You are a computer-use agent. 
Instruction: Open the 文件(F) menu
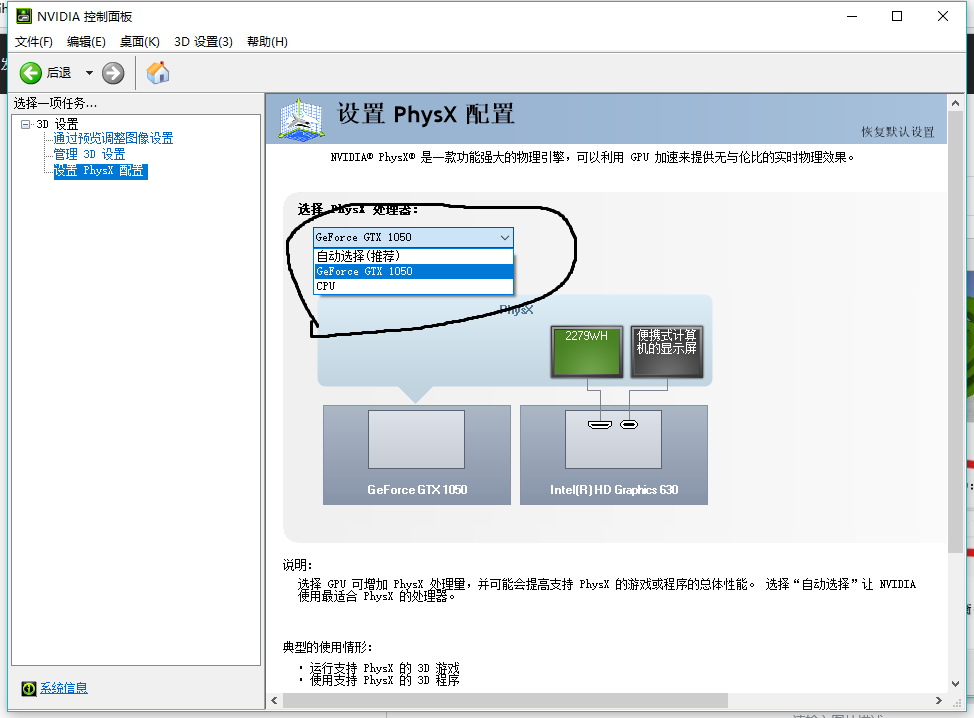click(34, 41)
